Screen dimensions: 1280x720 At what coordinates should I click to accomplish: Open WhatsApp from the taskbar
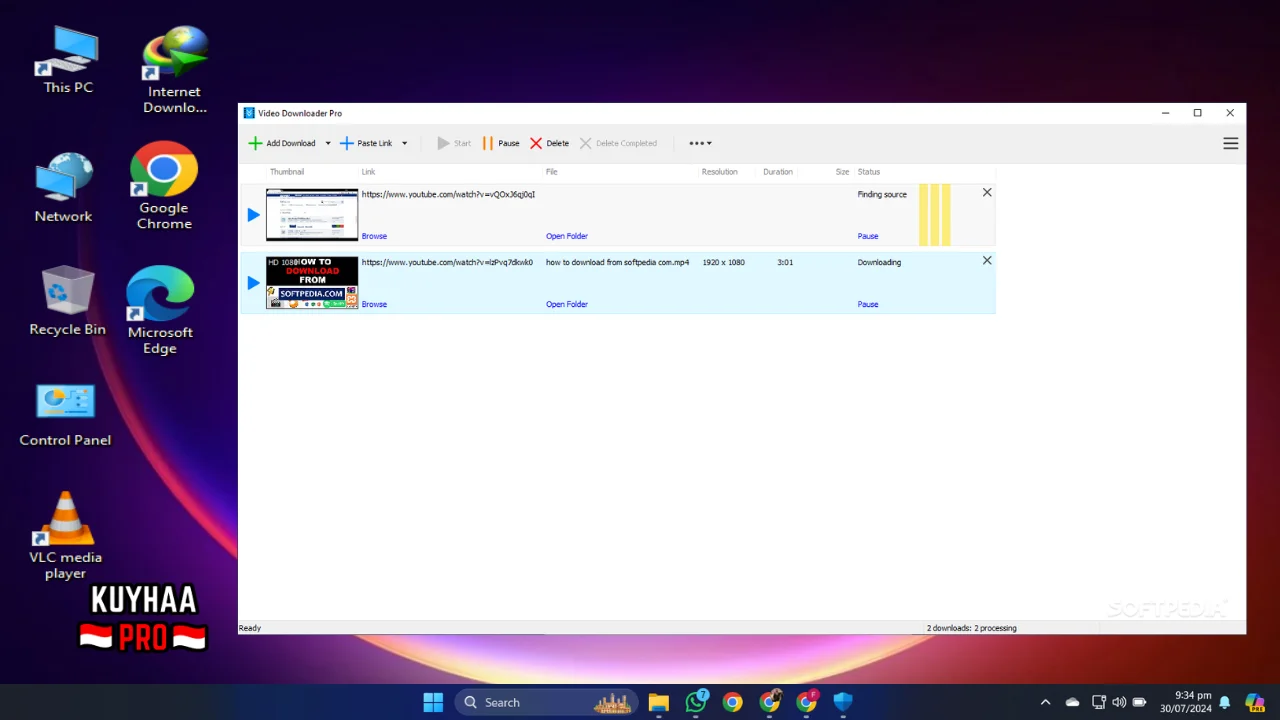pyautogui.click(x=696, y=702)
